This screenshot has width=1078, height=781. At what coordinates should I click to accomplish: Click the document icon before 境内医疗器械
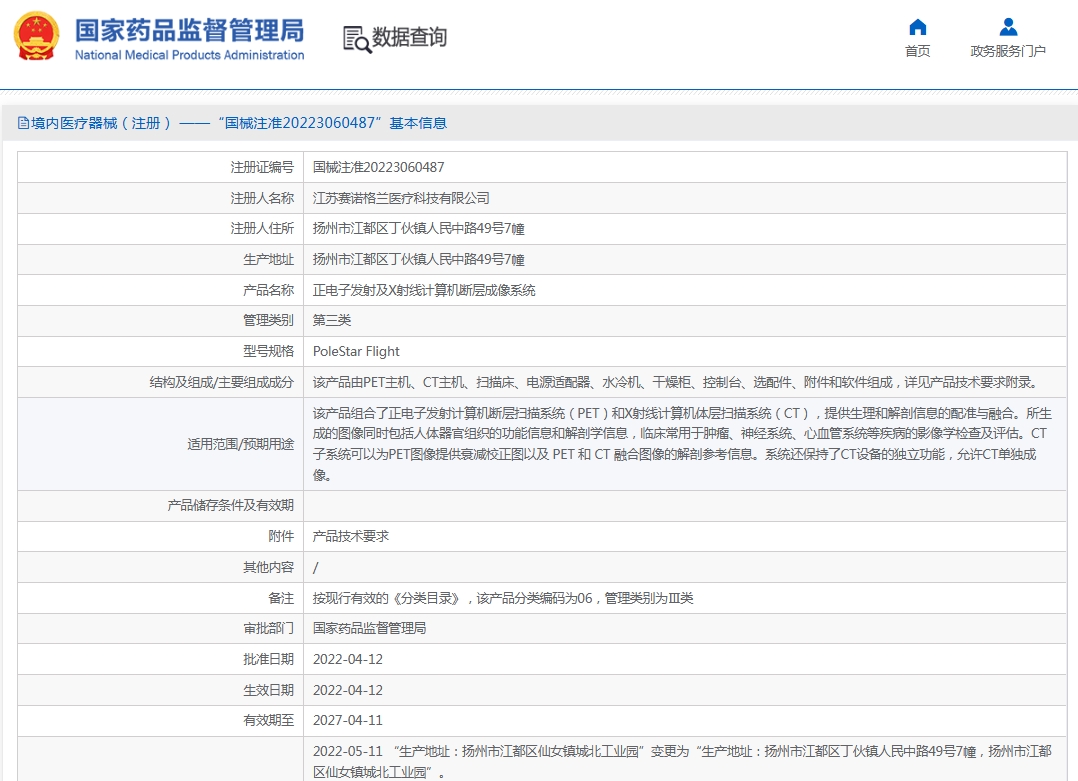tap(23, 123)
